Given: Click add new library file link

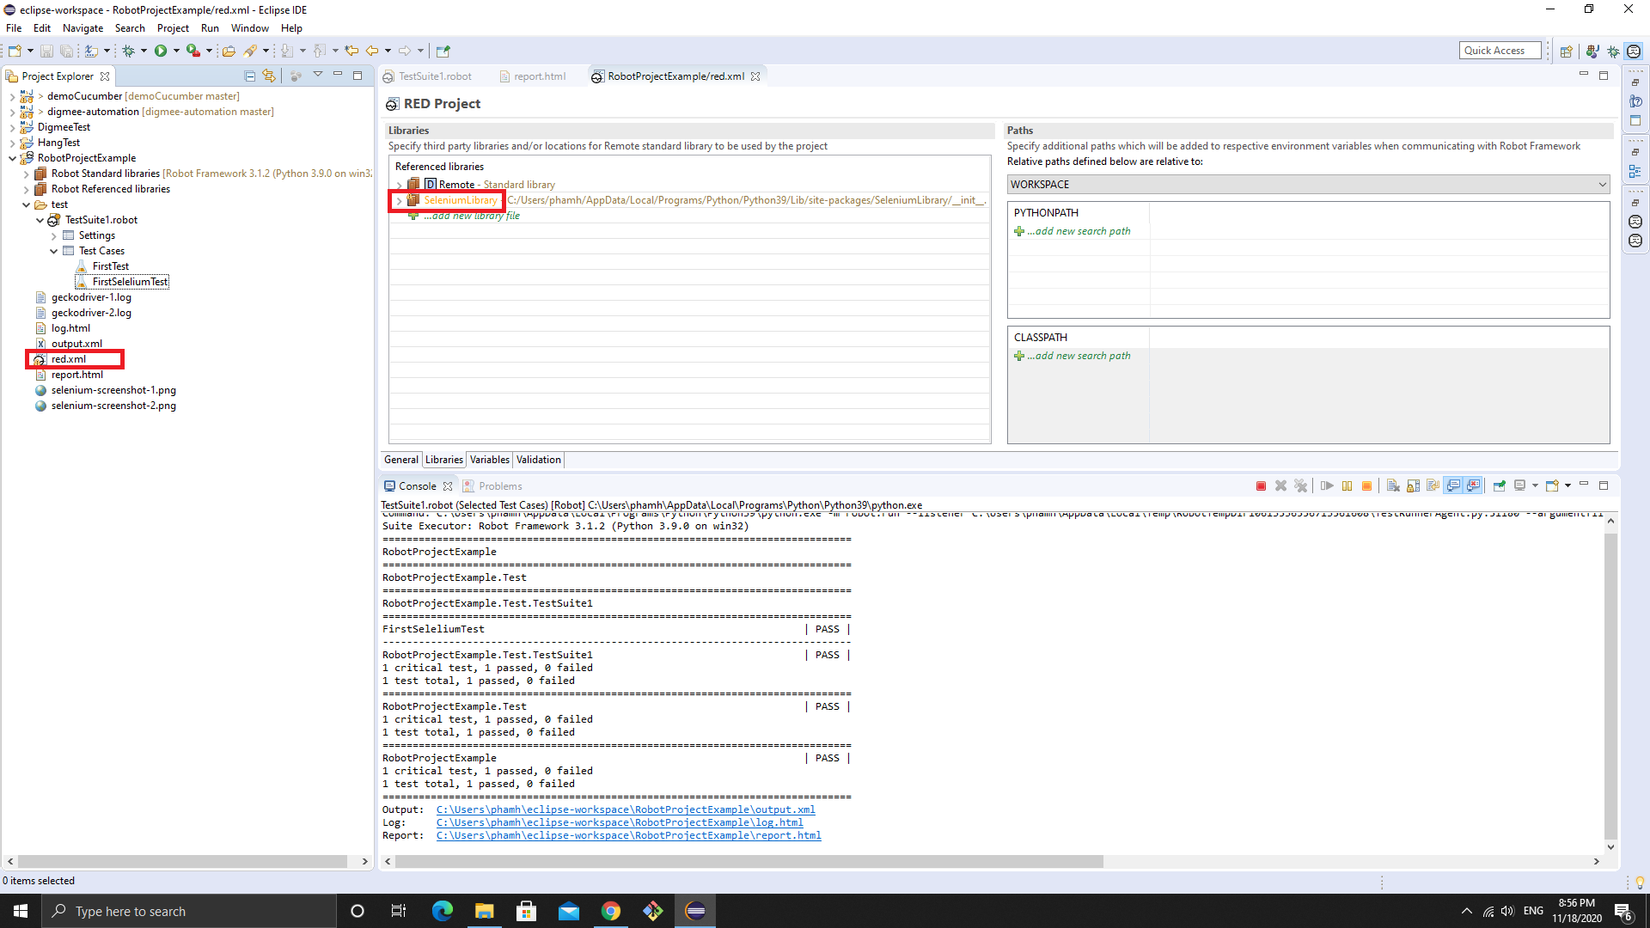Looking at the screenshot, I should 471,216.
